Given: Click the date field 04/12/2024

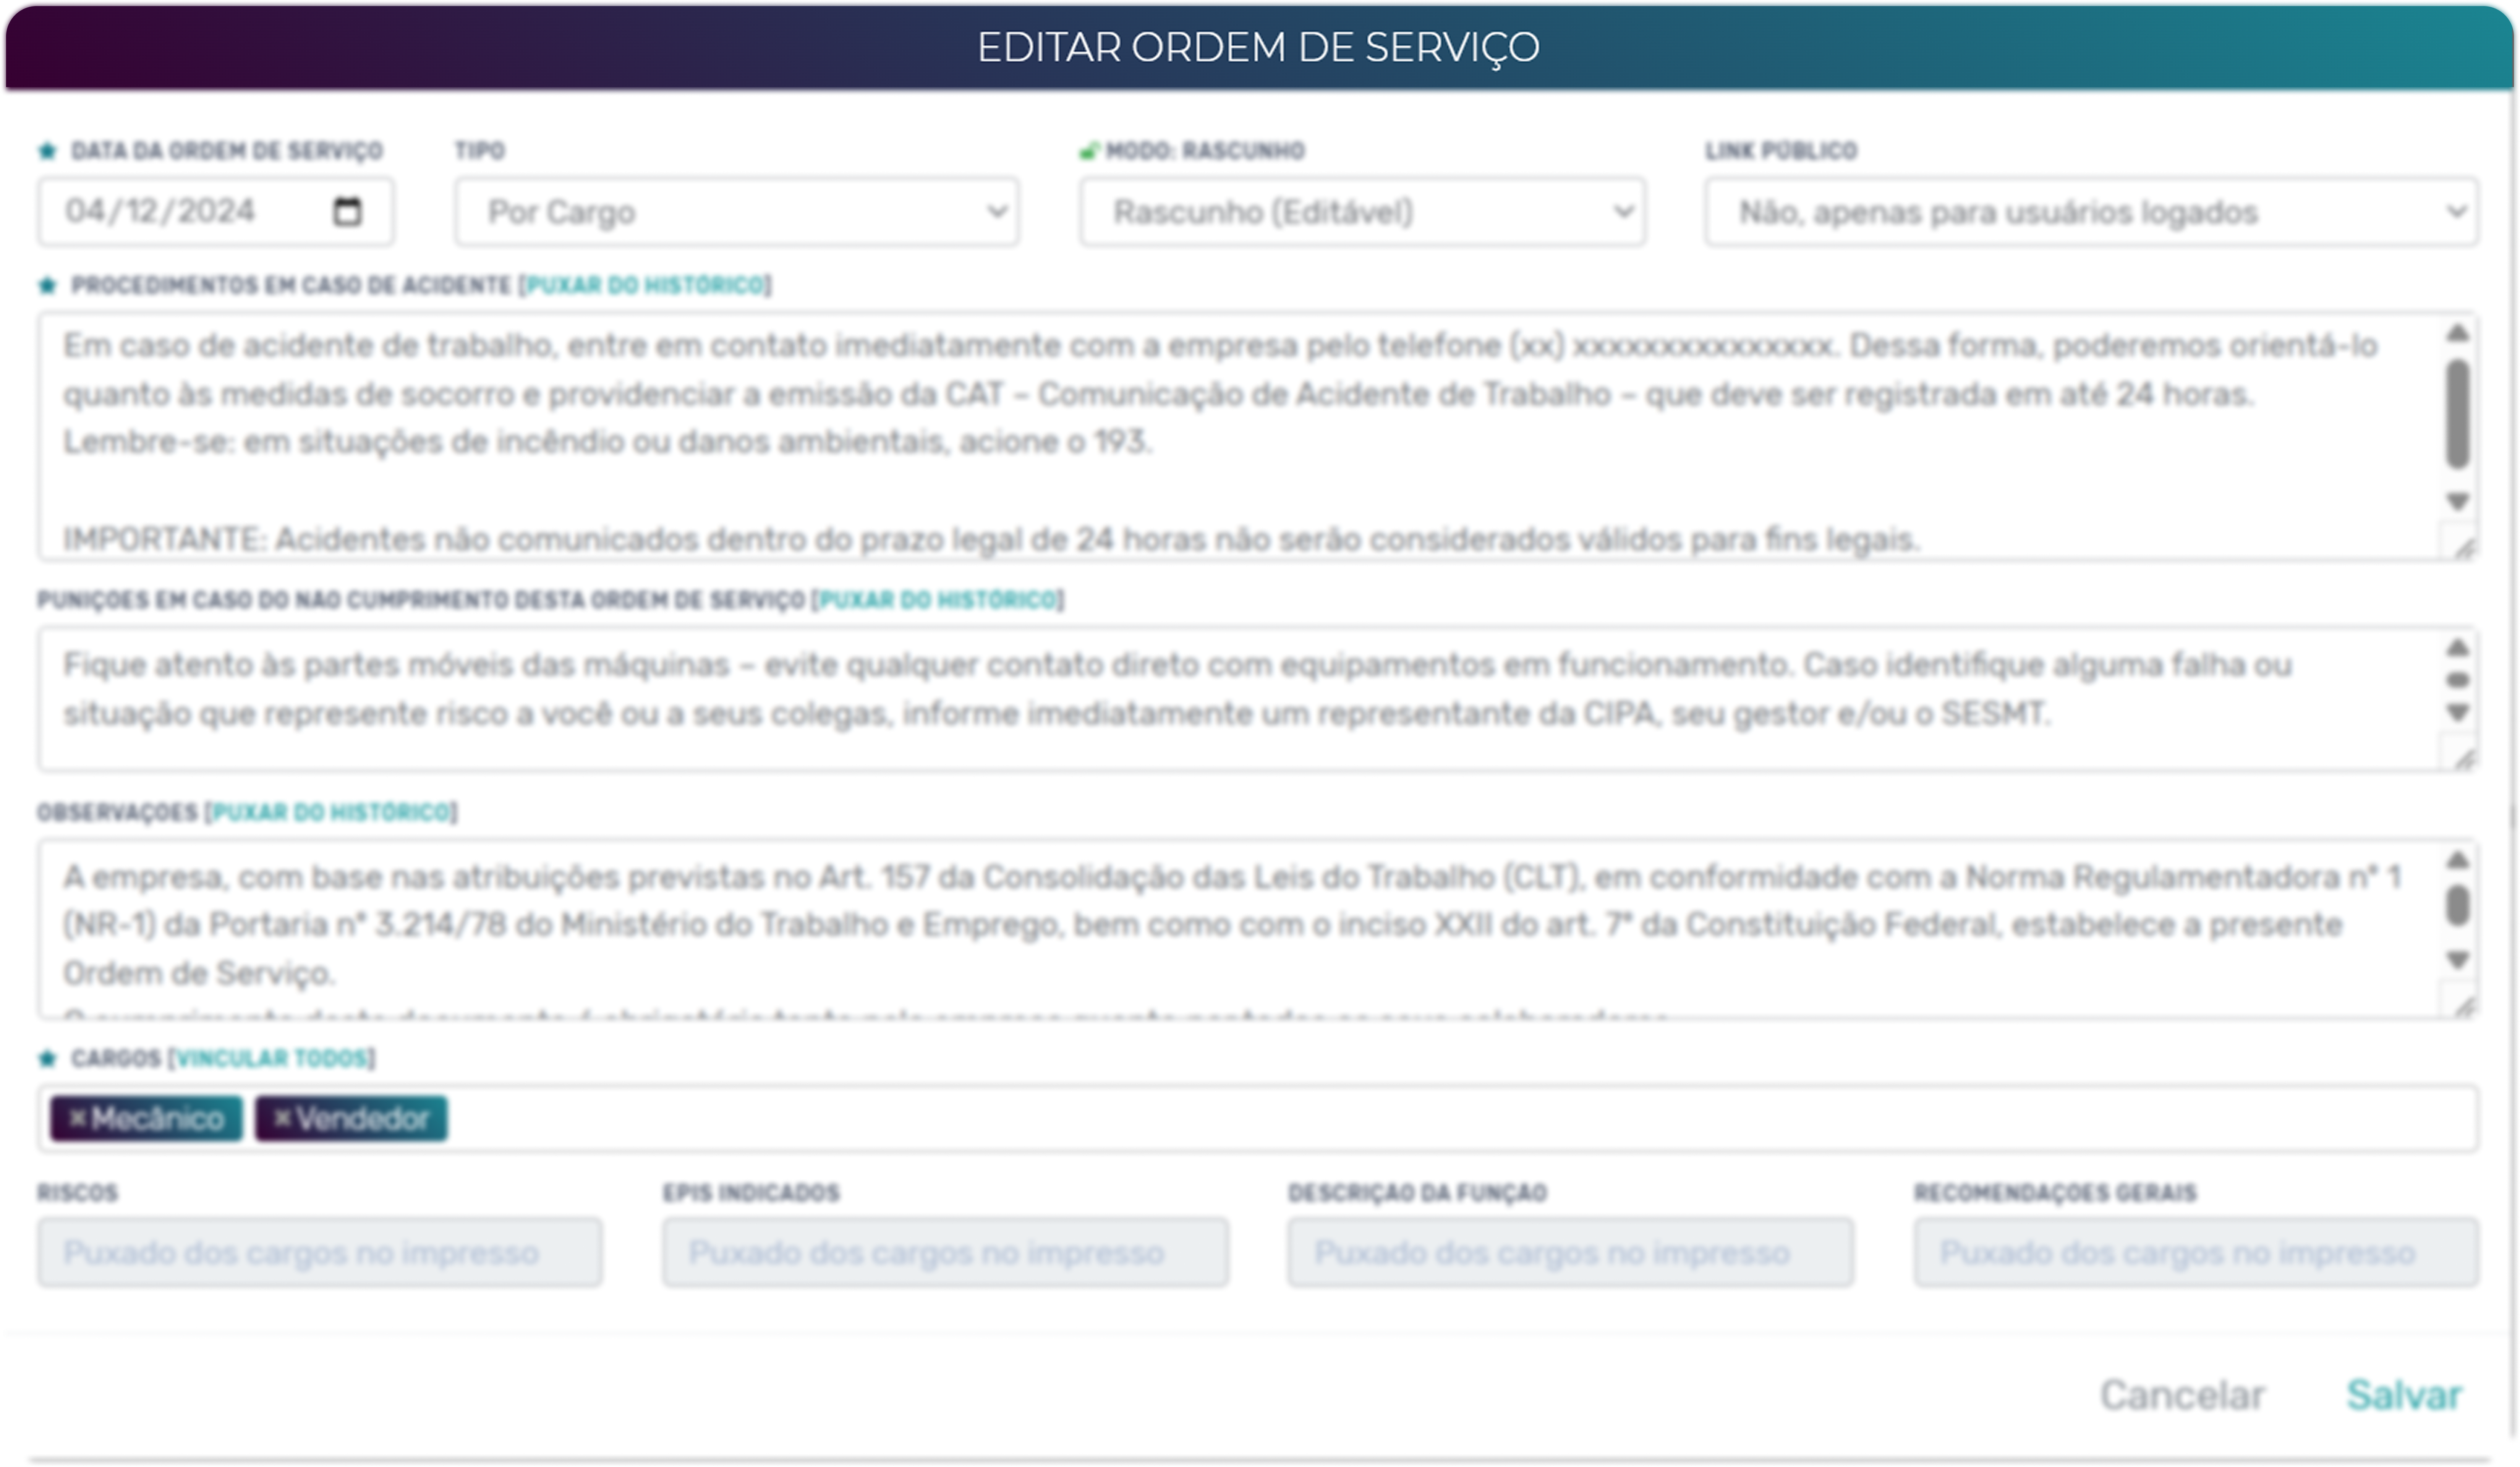Looking at the screenshot, I should pyautogui.click(x=216, y=212).
